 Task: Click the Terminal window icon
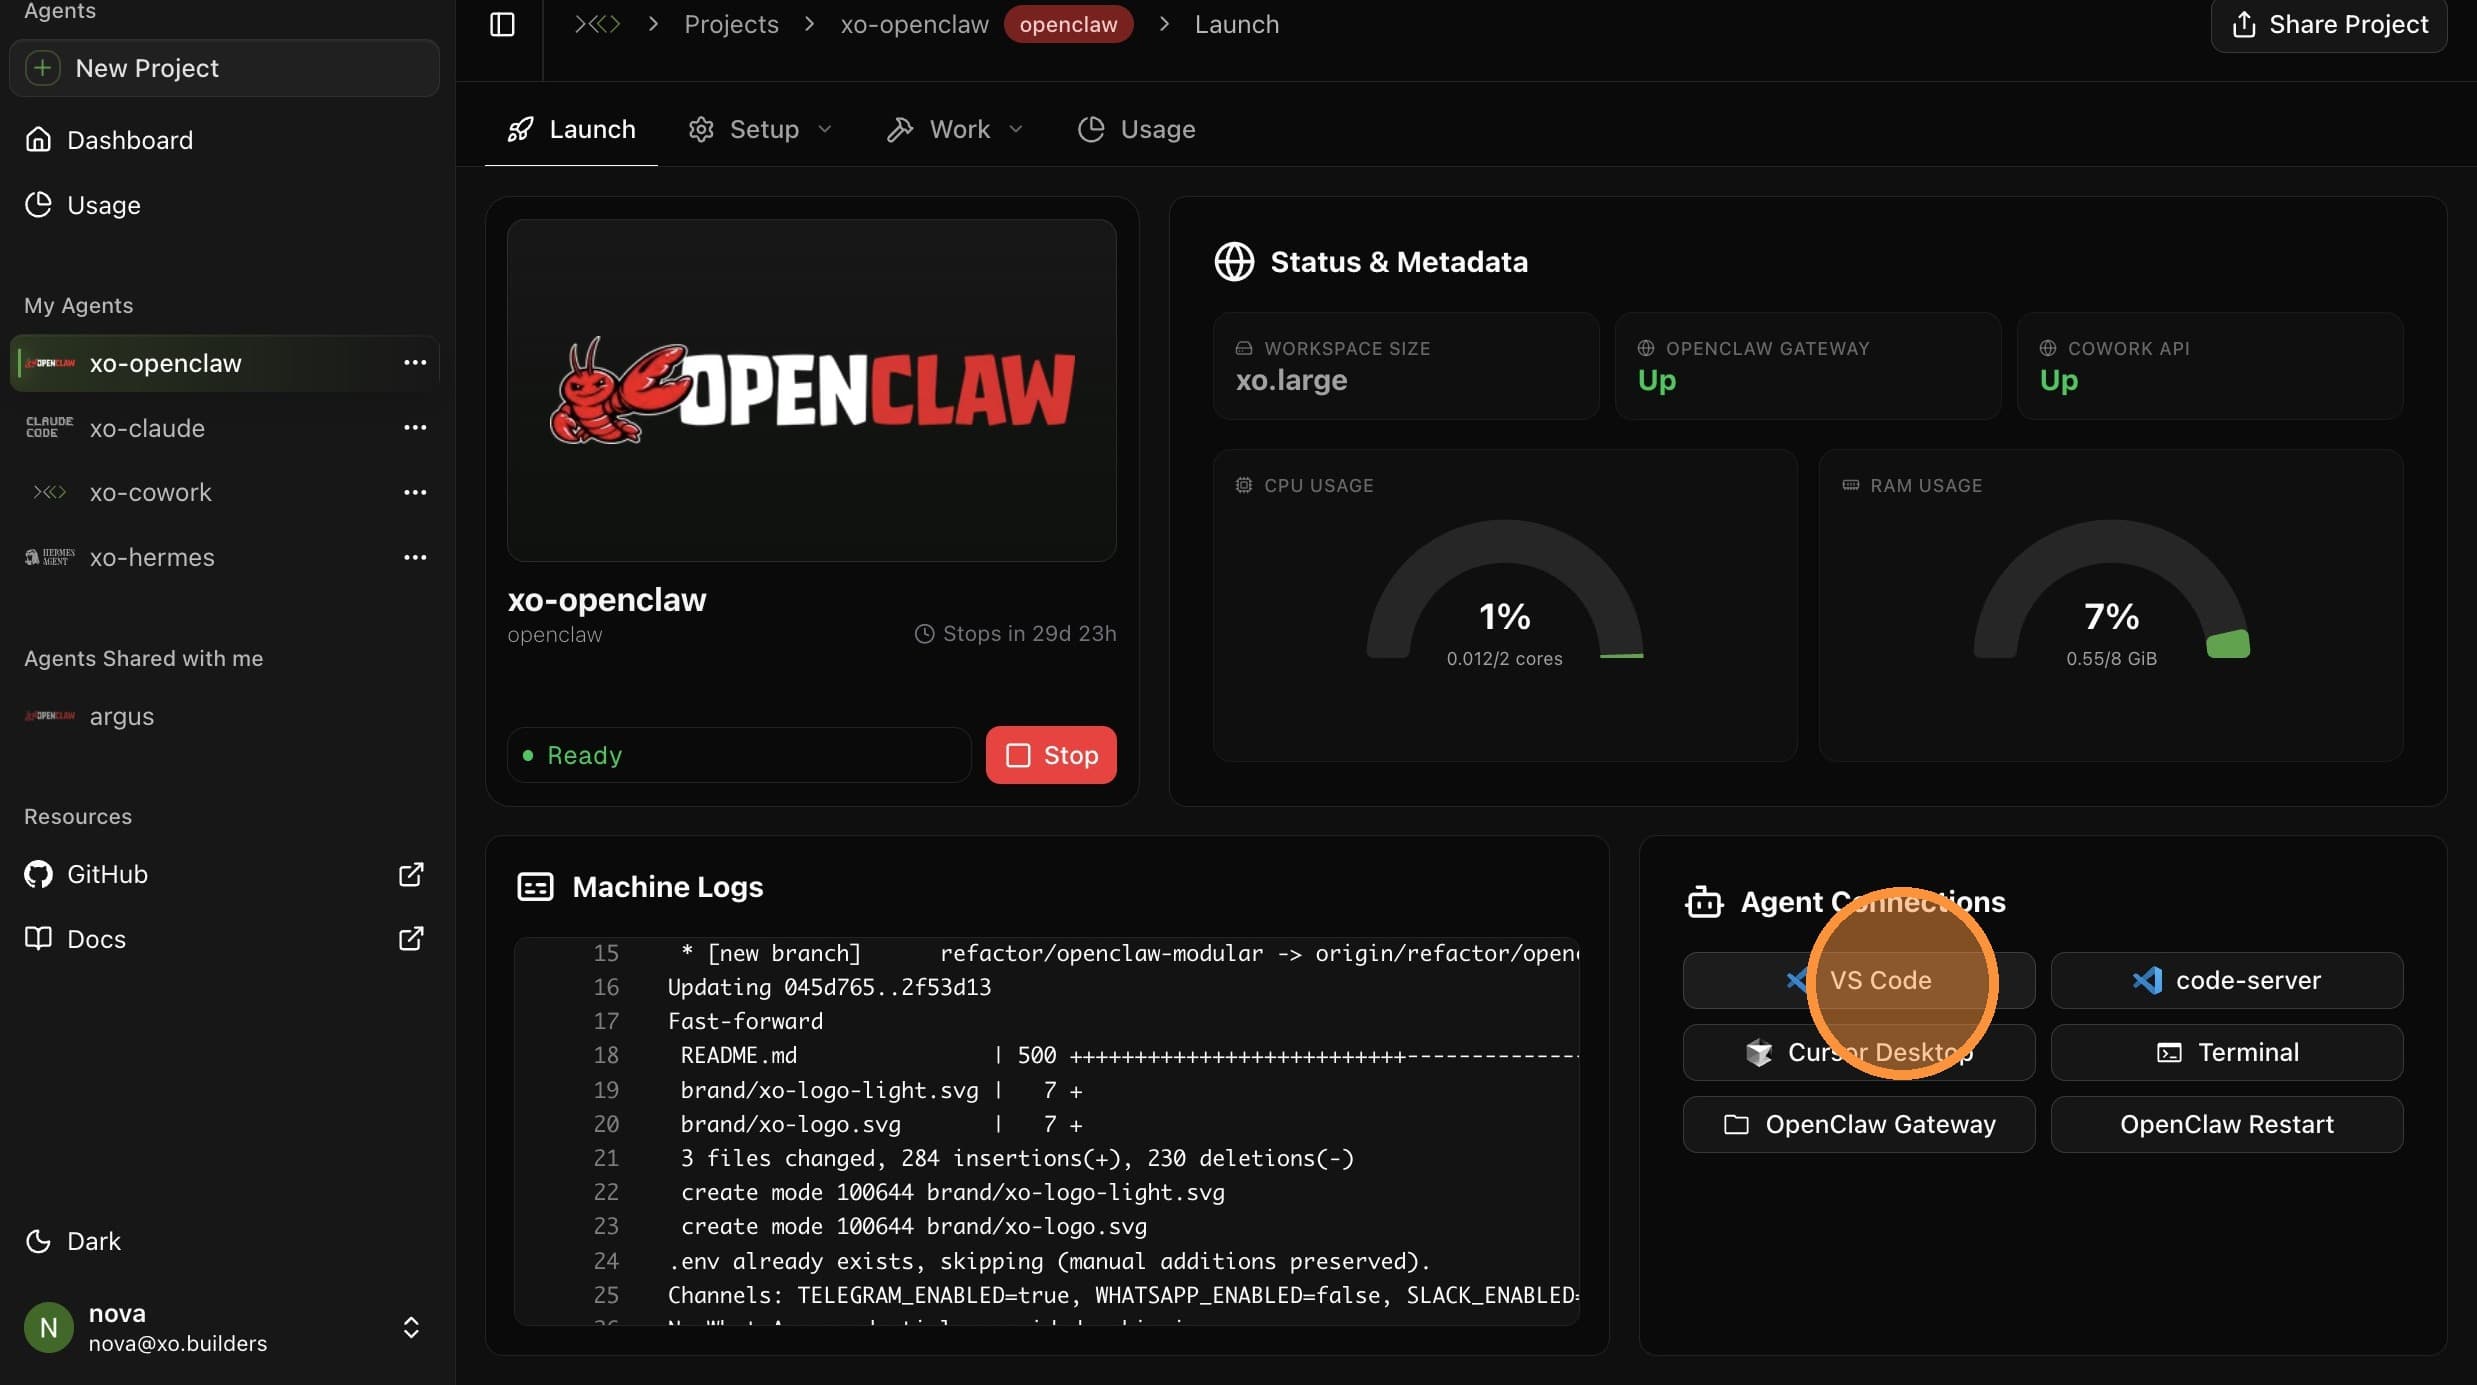point(2169,1052)
